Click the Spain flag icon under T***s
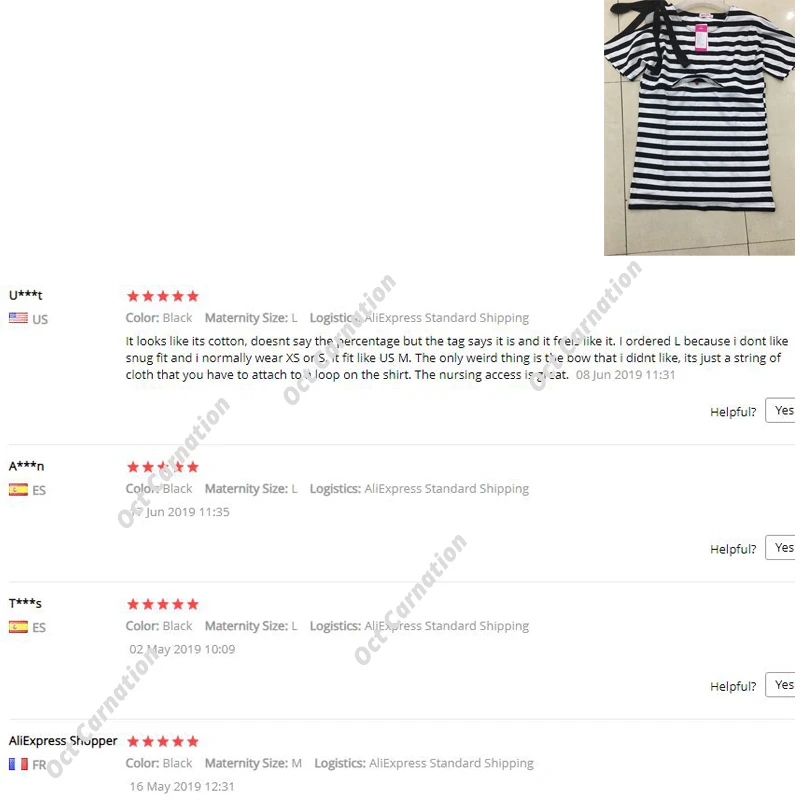 18,626
